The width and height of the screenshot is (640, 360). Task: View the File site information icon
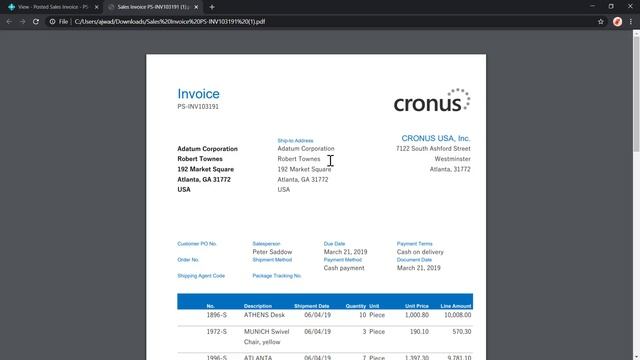(x=52, y=22)
